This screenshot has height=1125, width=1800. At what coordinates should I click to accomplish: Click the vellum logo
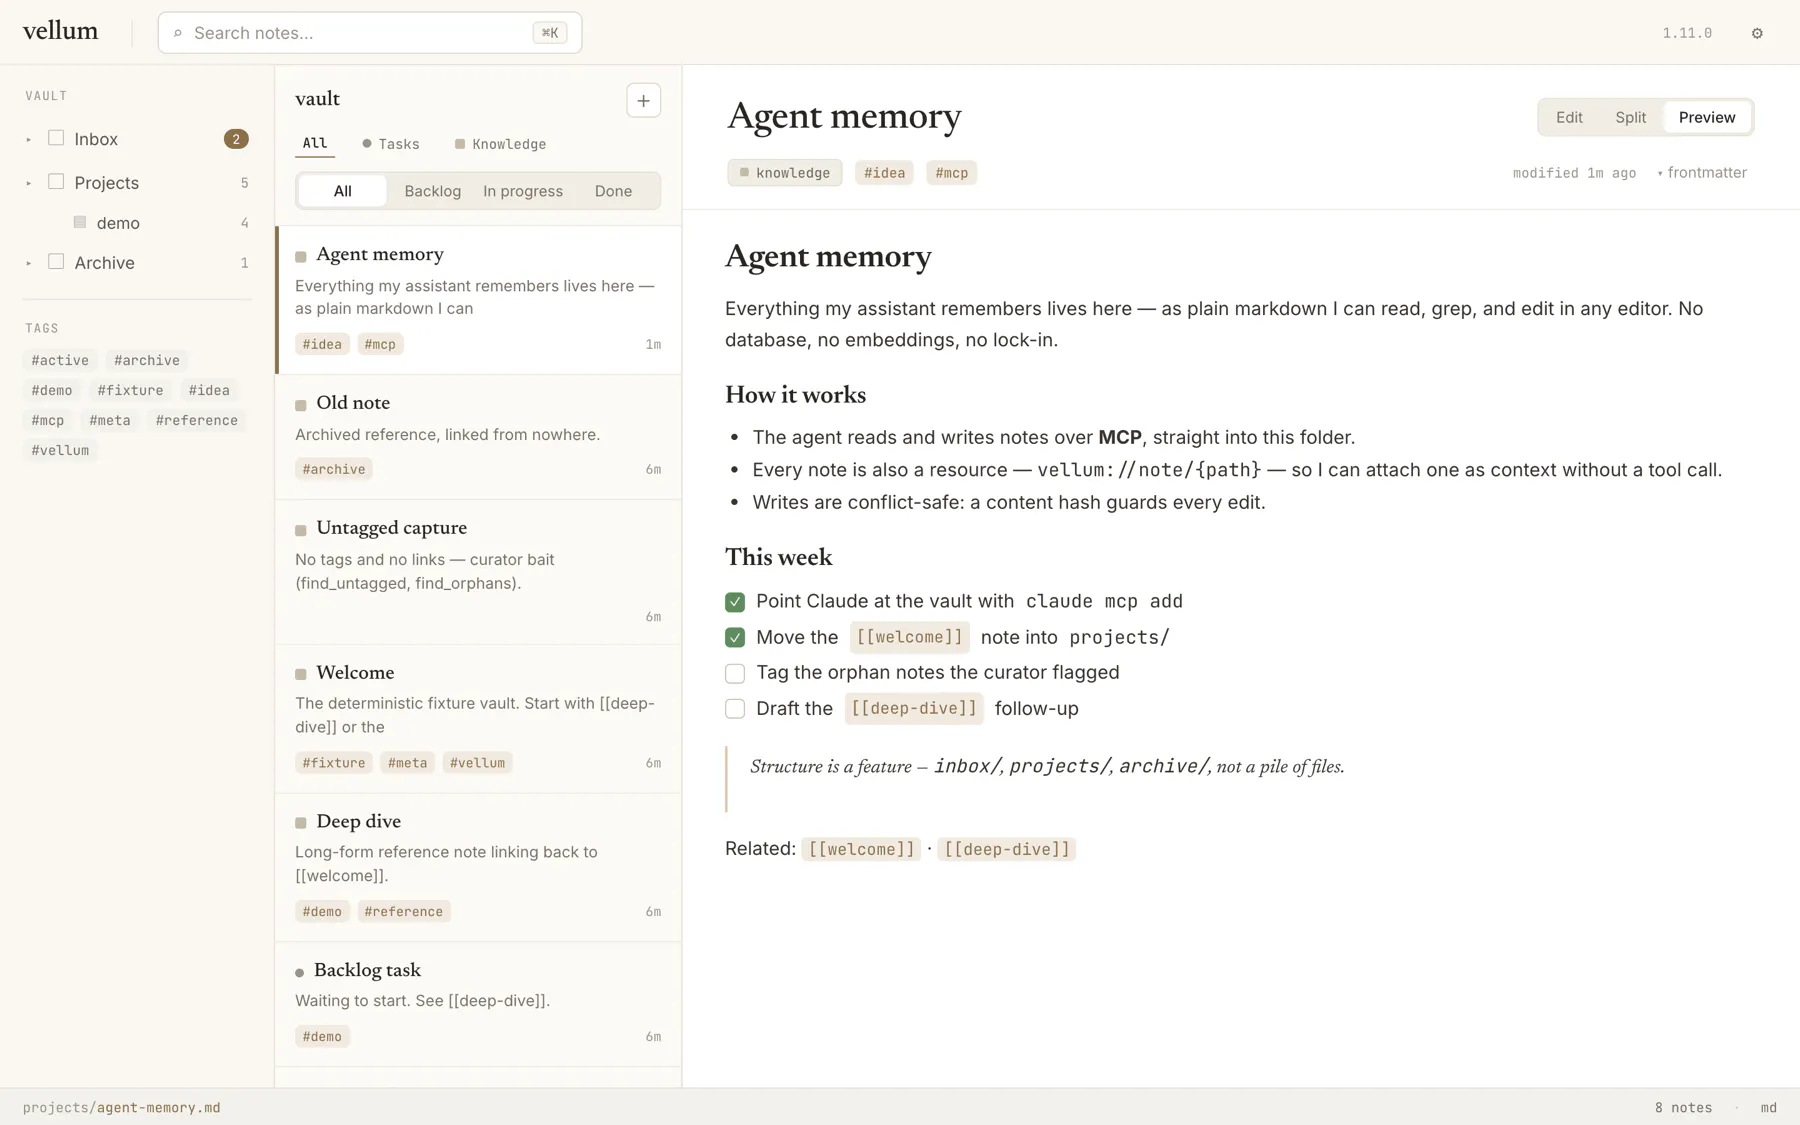60,31
